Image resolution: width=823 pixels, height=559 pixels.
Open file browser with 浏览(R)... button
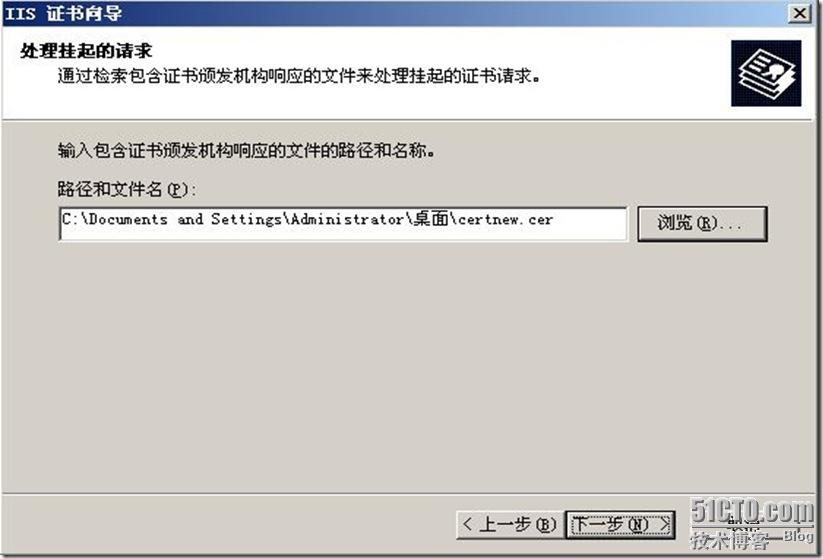(x=702, y=224)
